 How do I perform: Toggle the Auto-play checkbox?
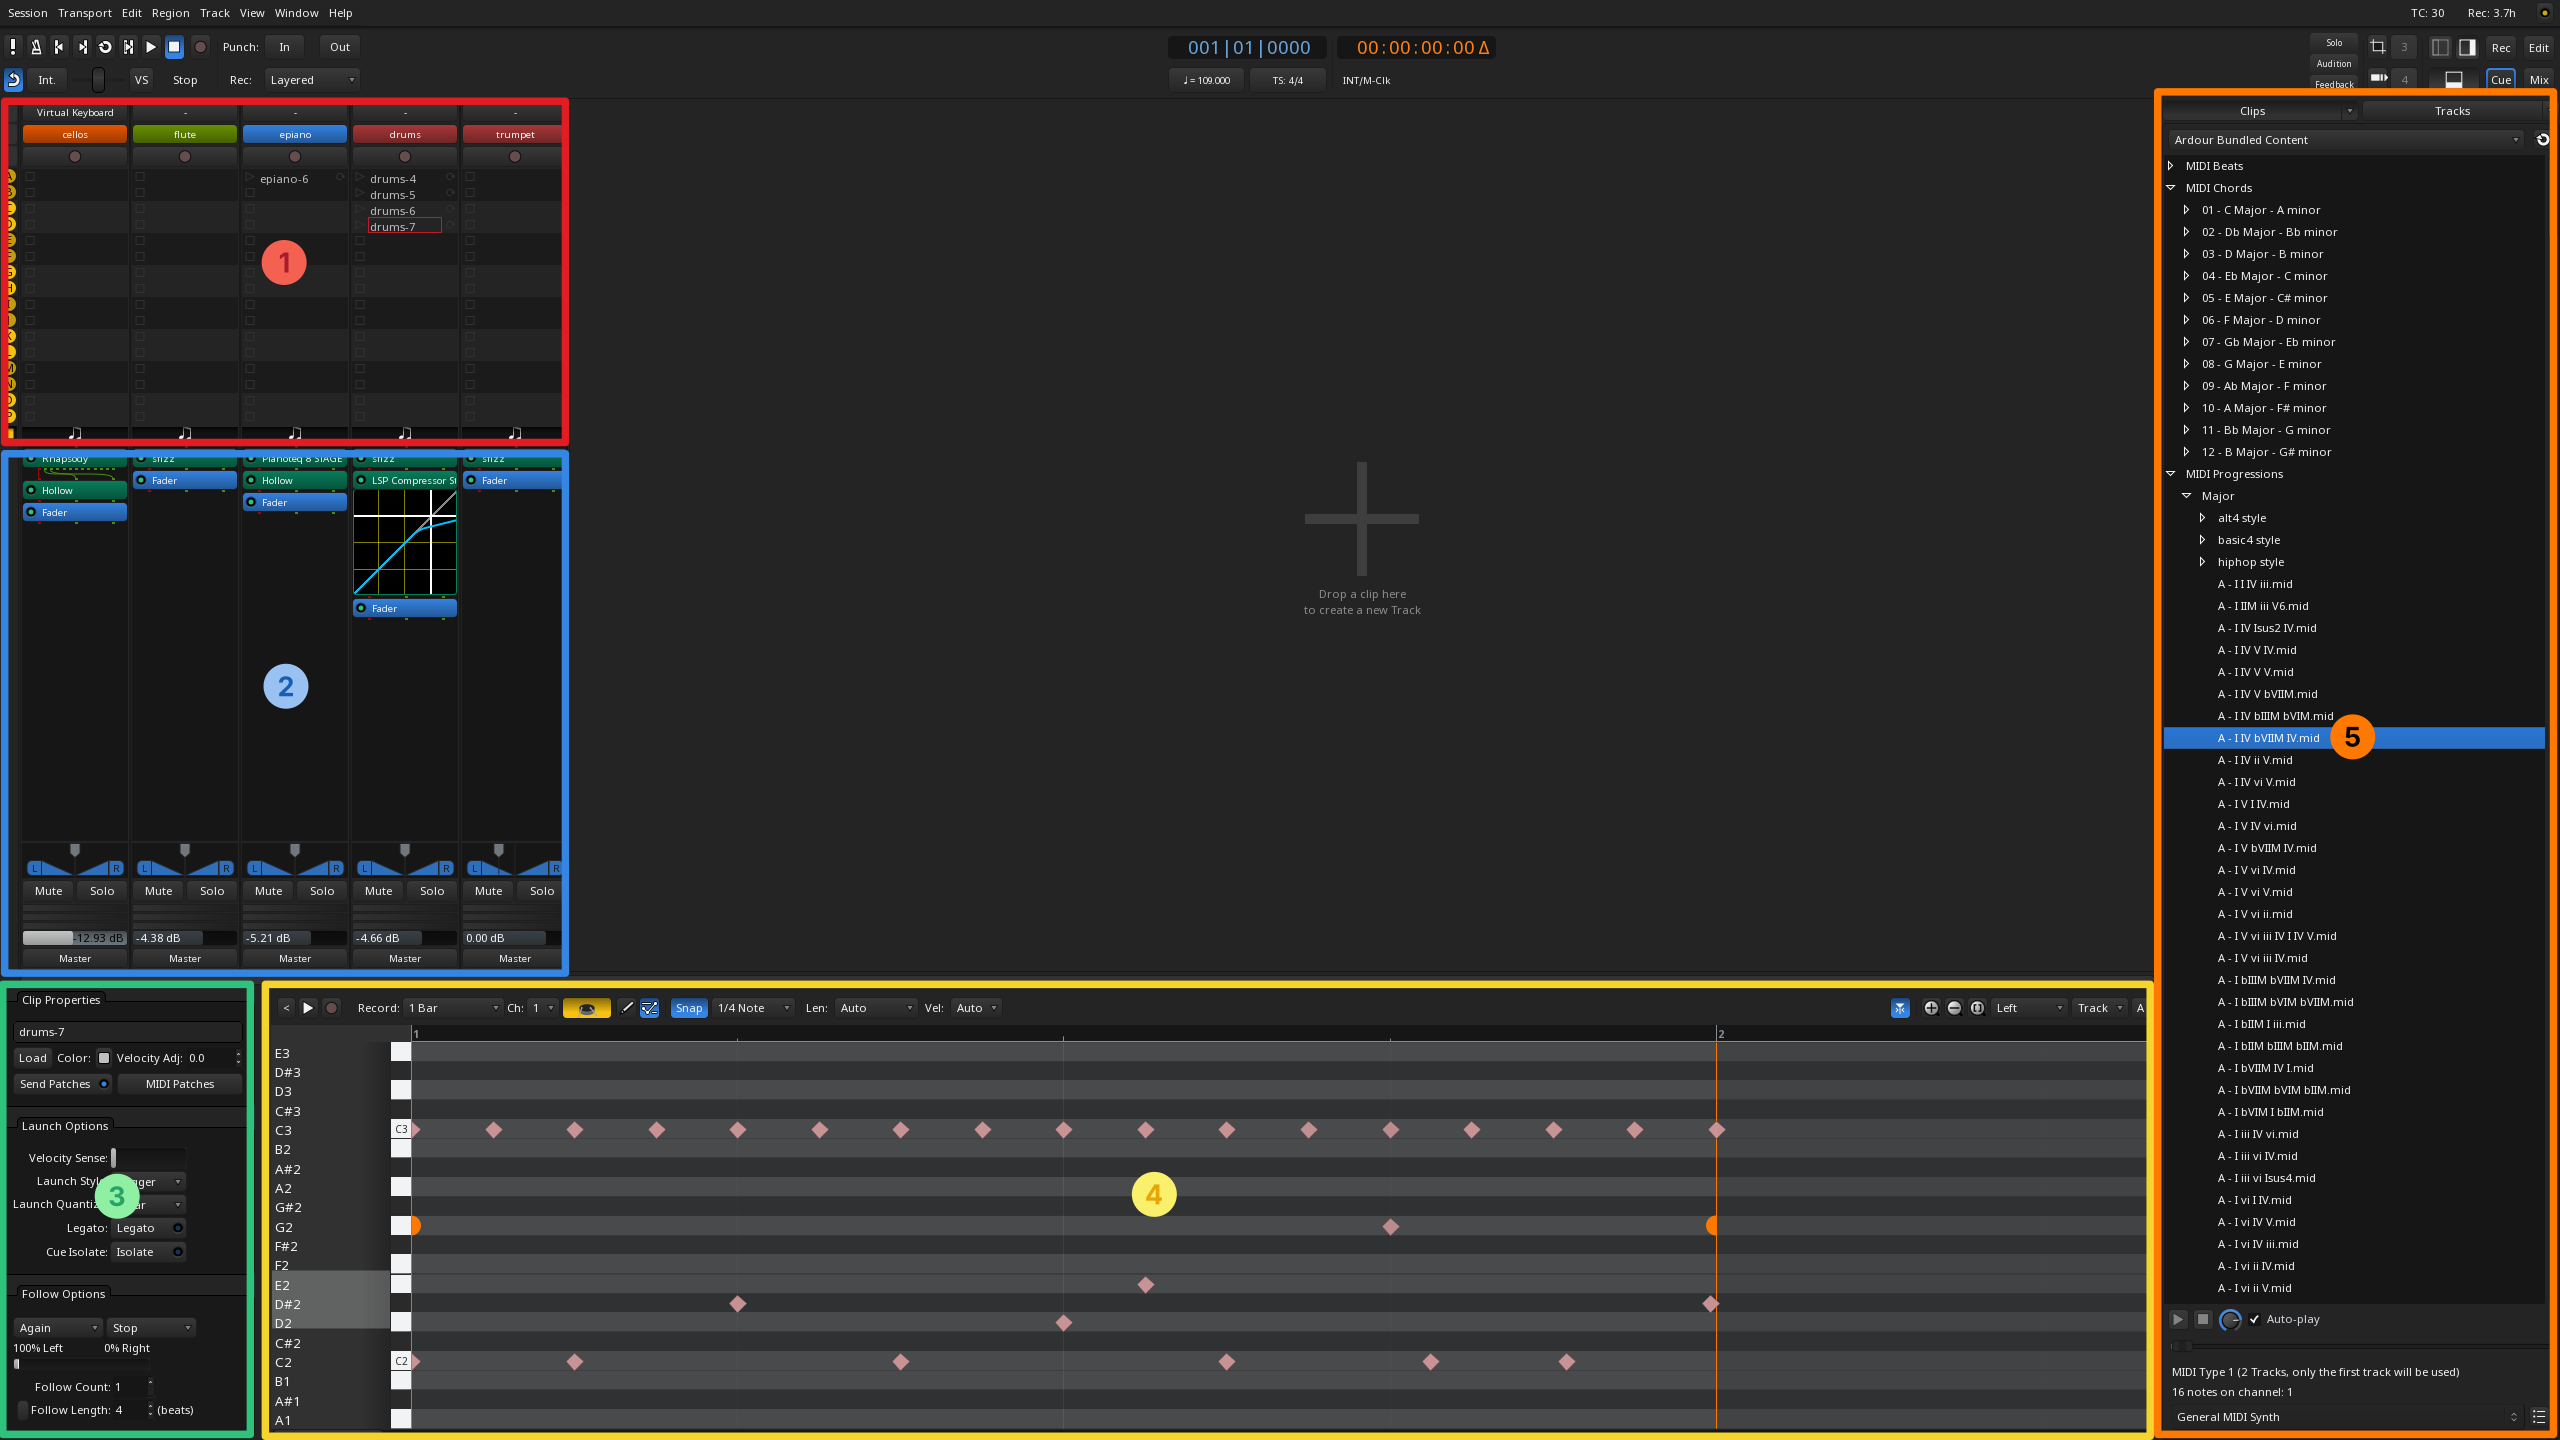(2255, 1320)
